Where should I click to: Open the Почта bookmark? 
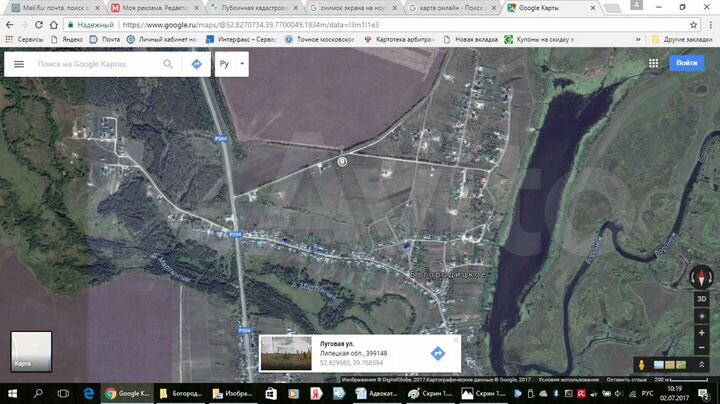pyautogui.click(x=105, y=39)
